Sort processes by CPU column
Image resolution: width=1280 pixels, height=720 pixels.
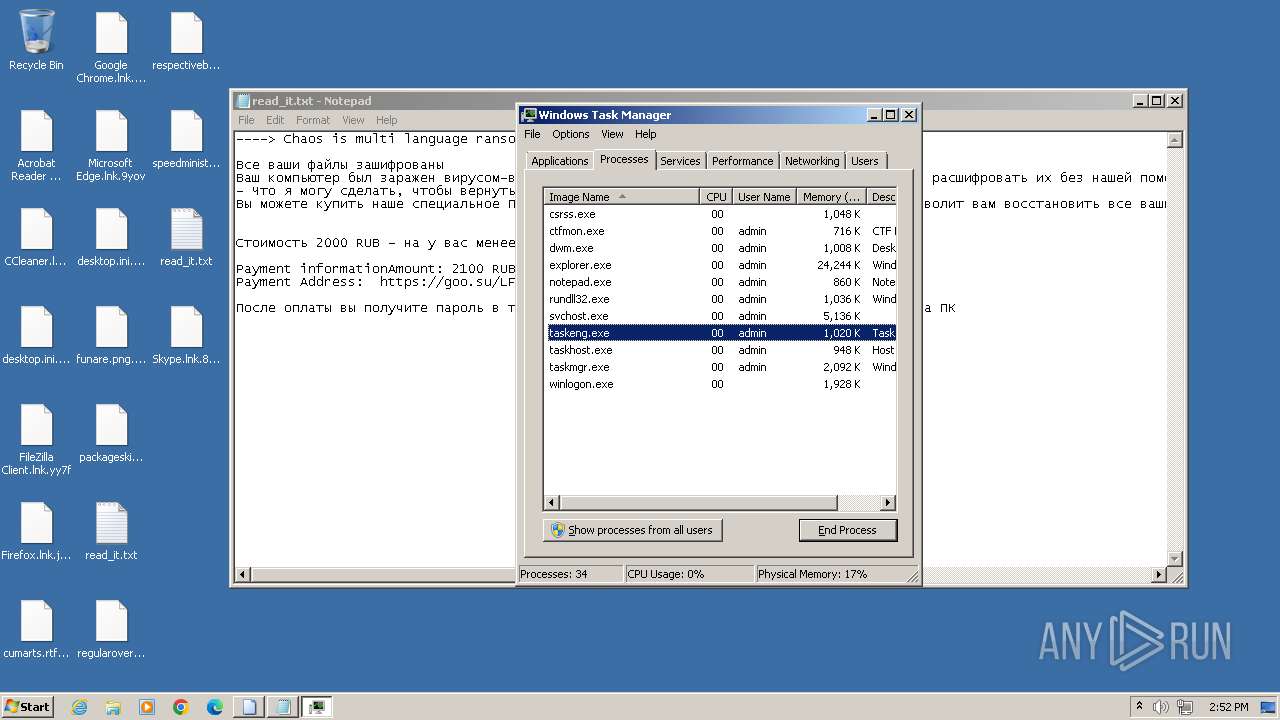(716, 197)
